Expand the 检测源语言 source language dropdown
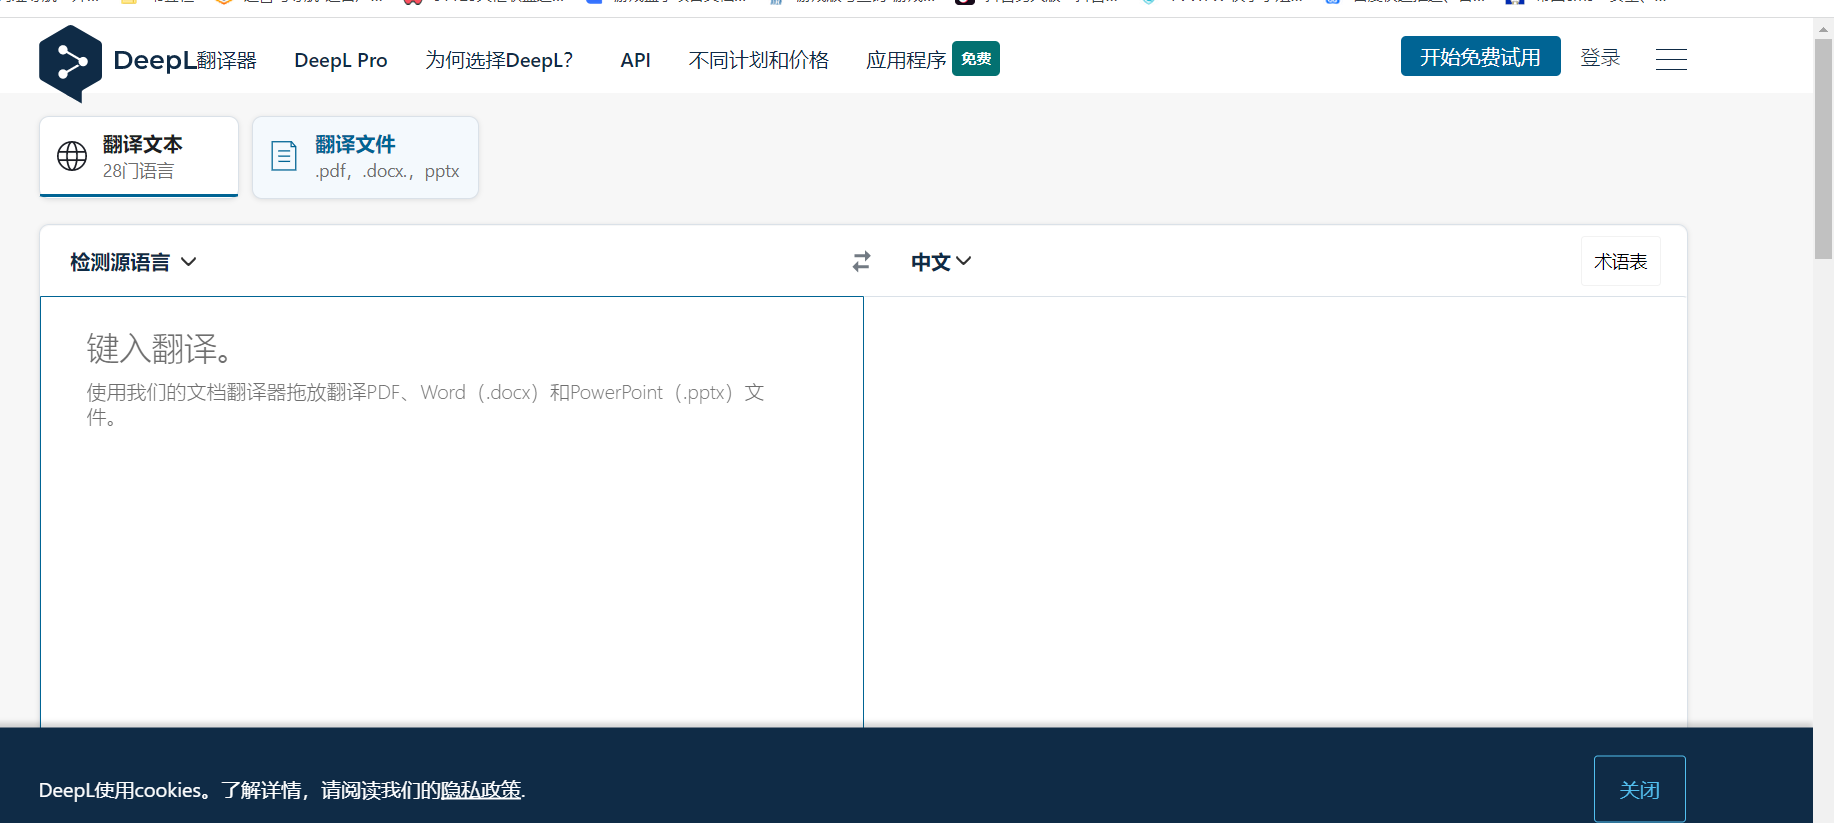The width and height of the screenshot is (1834, 823). (x=133, y=262)
